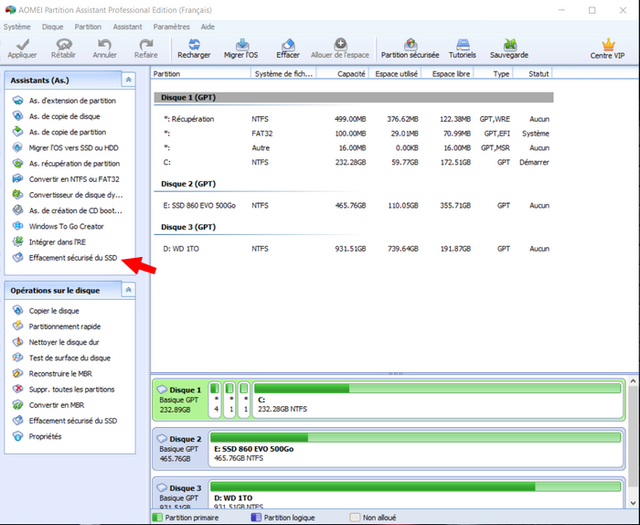Open the Système menu

17,27
